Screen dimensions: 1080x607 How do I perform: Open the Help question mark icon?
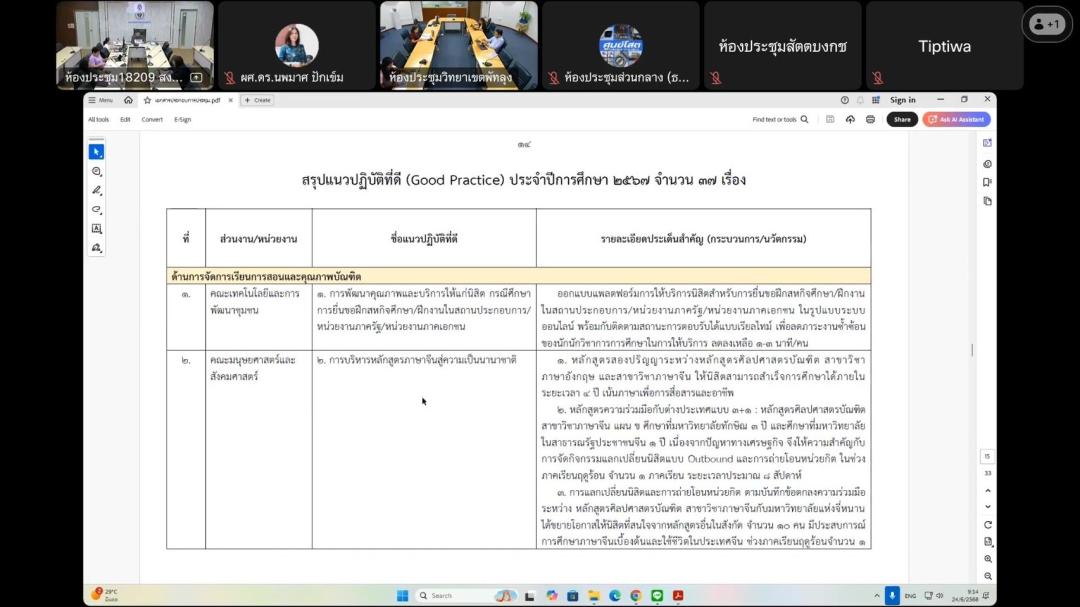(844, 100)
